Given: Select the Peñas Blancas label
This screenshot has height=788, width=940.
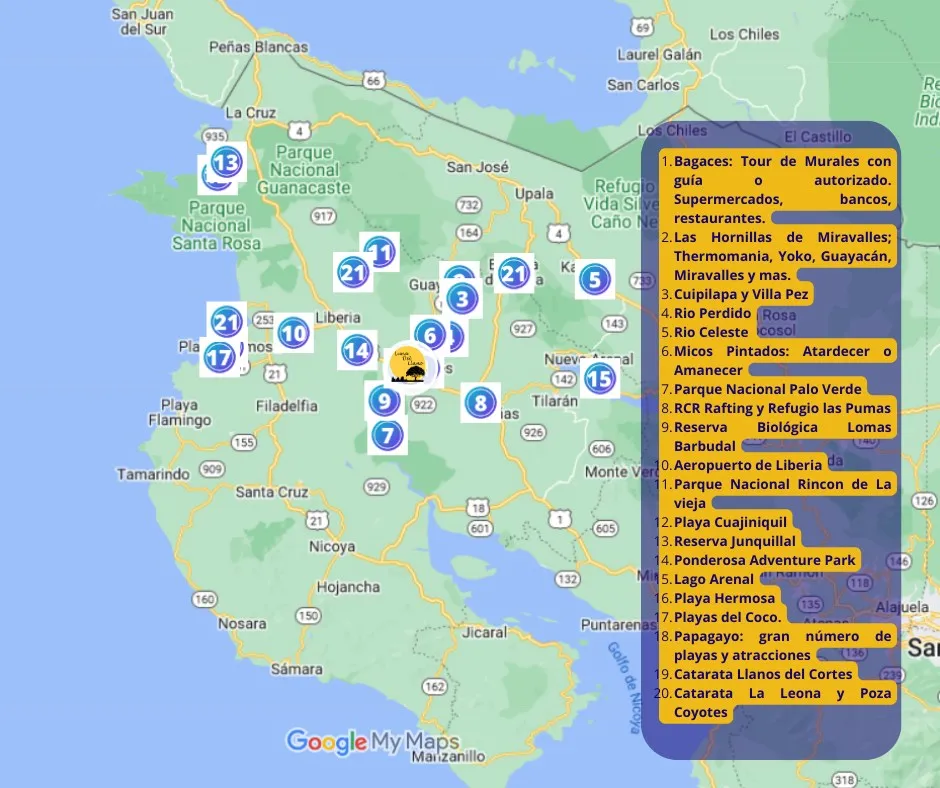Looking at the screenshot, I should point(258,47).
